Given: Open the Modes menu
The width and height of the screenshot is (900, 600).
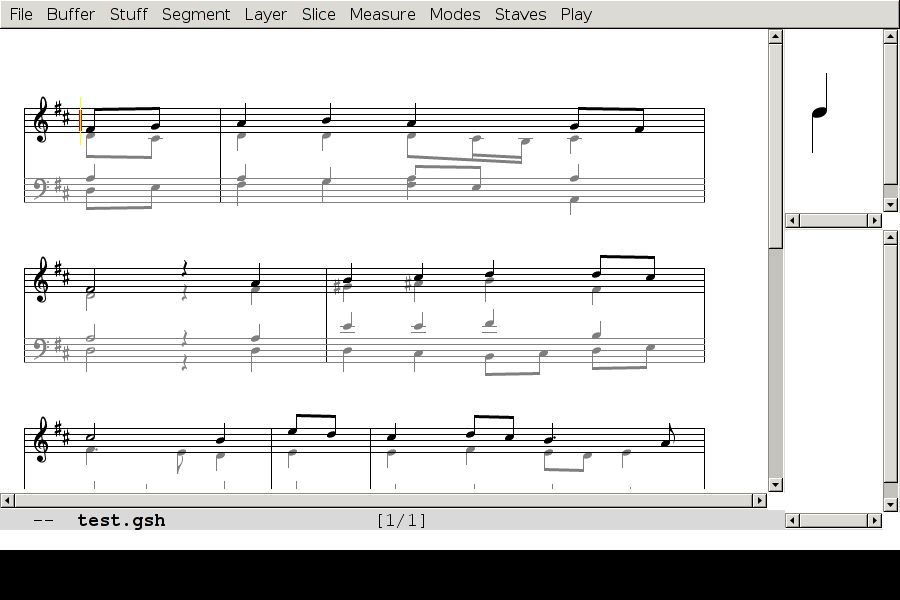Looking at the screenshot, I should (x=454, y=14).
